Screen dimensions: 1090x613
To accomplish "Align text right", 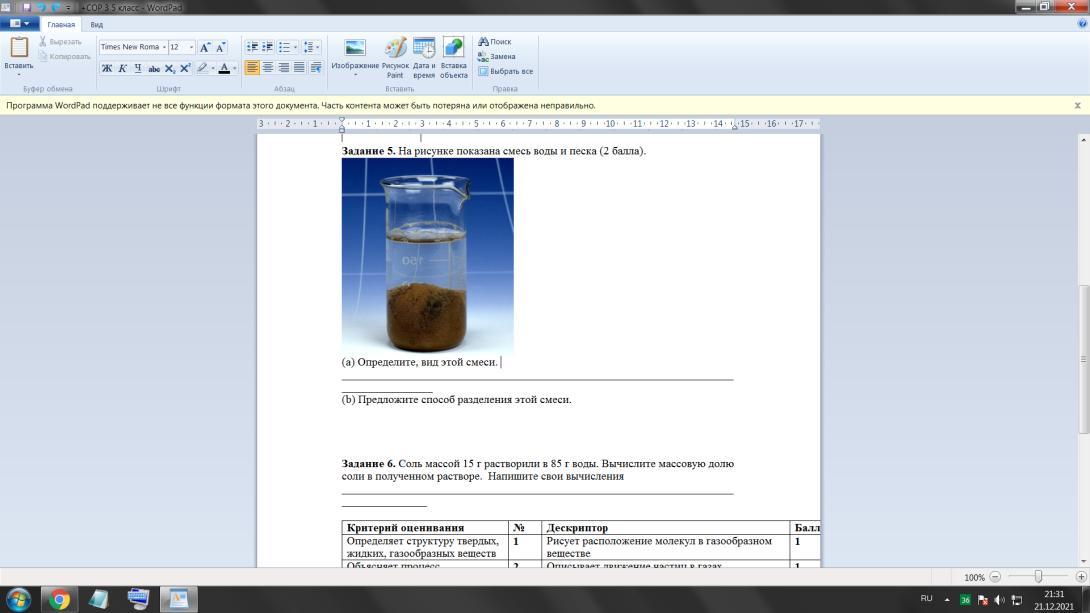I will point(284,67).
